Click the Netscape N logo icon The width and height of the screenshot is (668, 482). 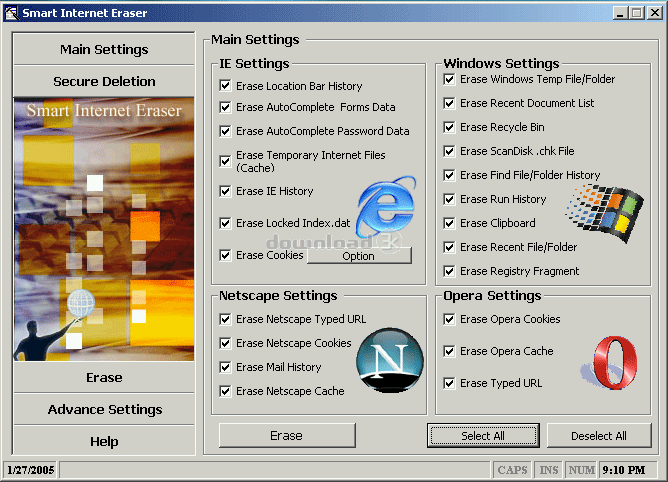(390, 360)
